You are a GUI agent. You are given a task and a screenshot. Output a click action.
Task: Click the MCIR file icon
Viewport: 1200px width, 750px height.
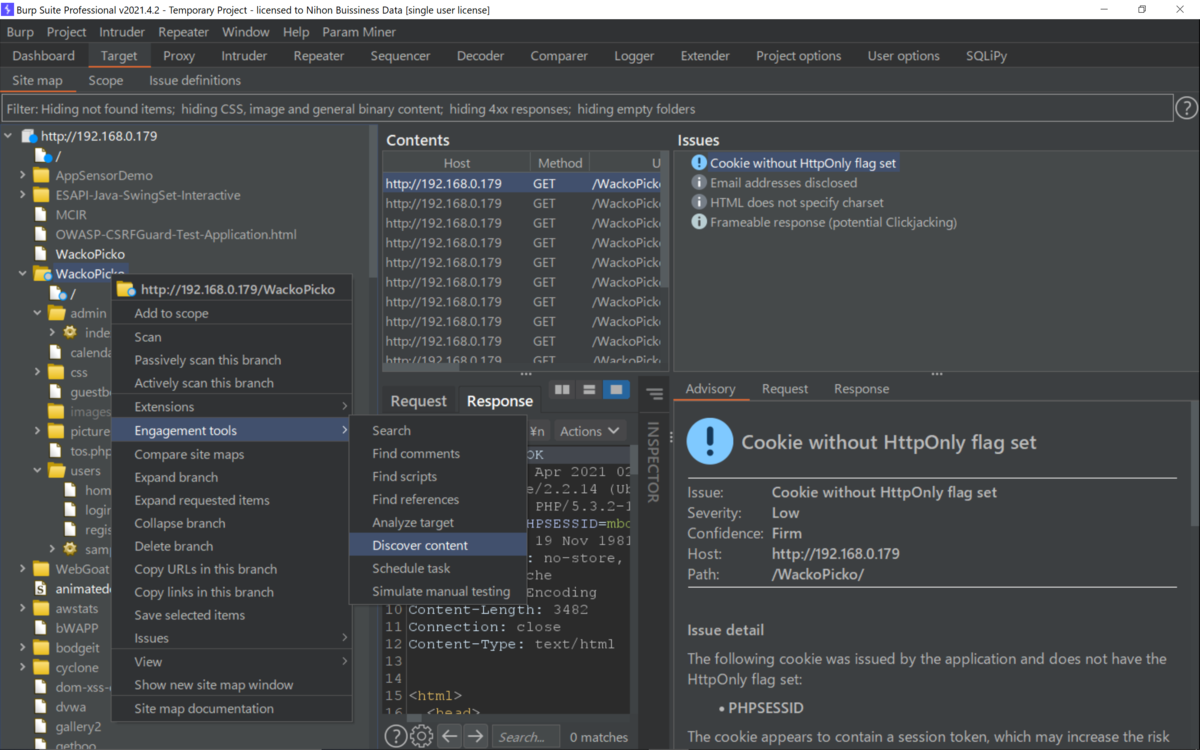tap(41, 214)
